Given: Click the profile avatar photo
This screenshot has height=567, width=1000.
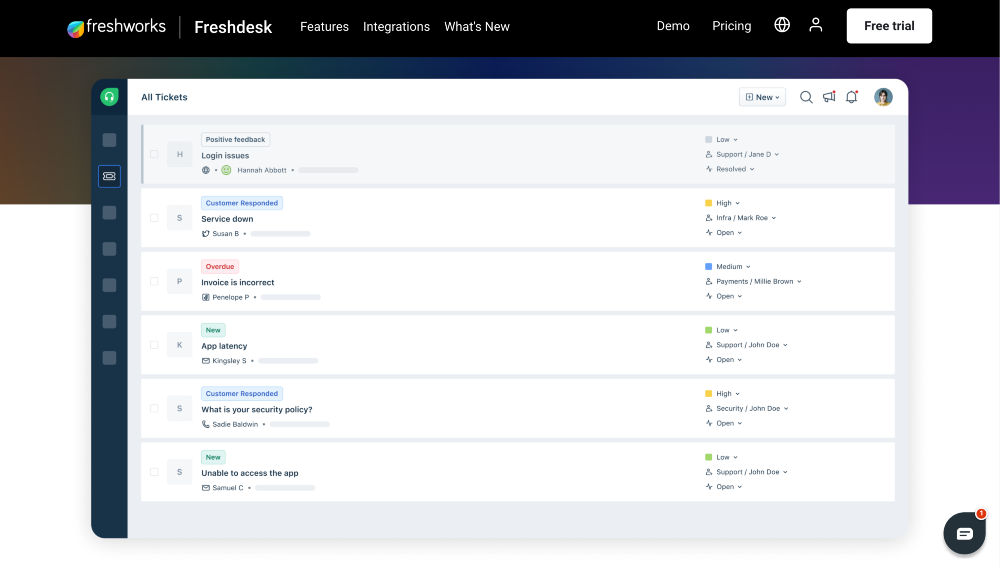Looking at the screenshot, I should point(883,97).
